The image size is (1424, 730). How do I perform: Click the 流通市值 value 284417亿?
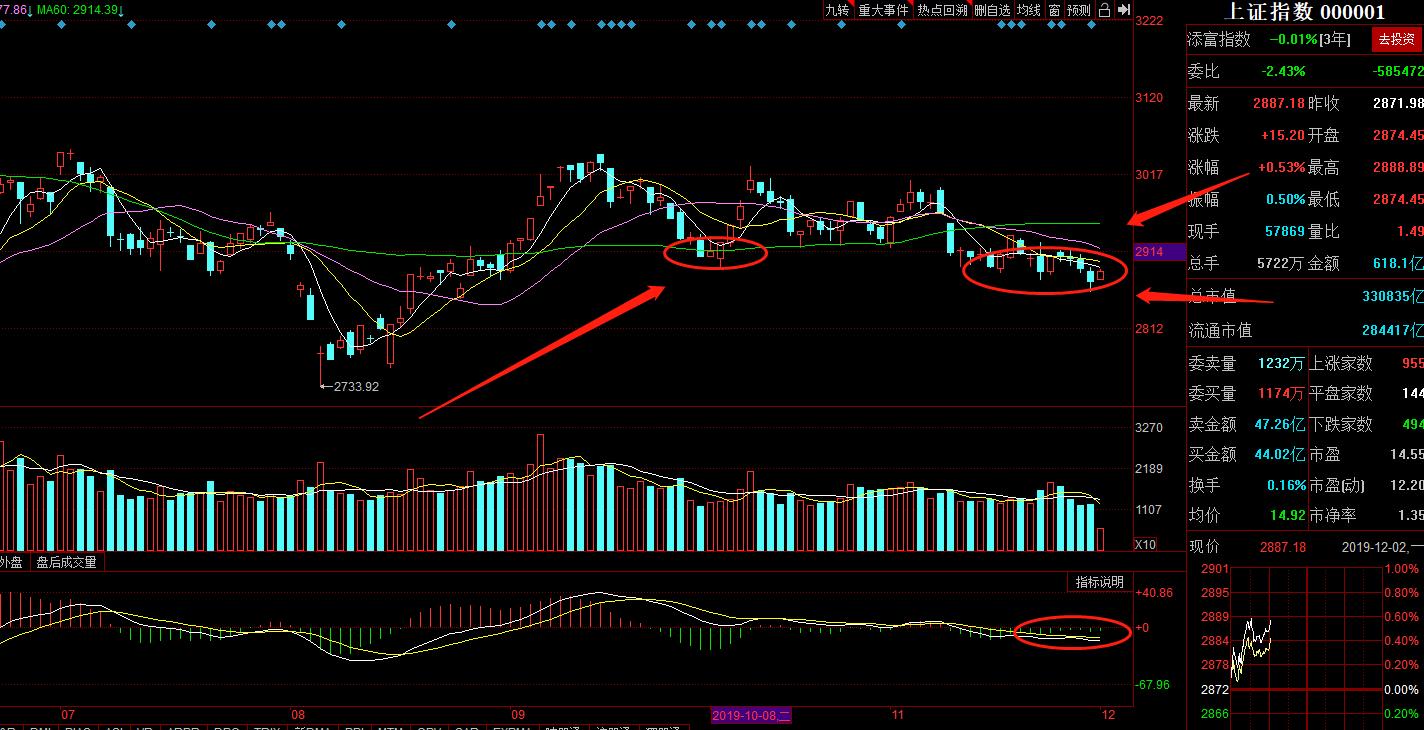click(x=1392, y=329)
